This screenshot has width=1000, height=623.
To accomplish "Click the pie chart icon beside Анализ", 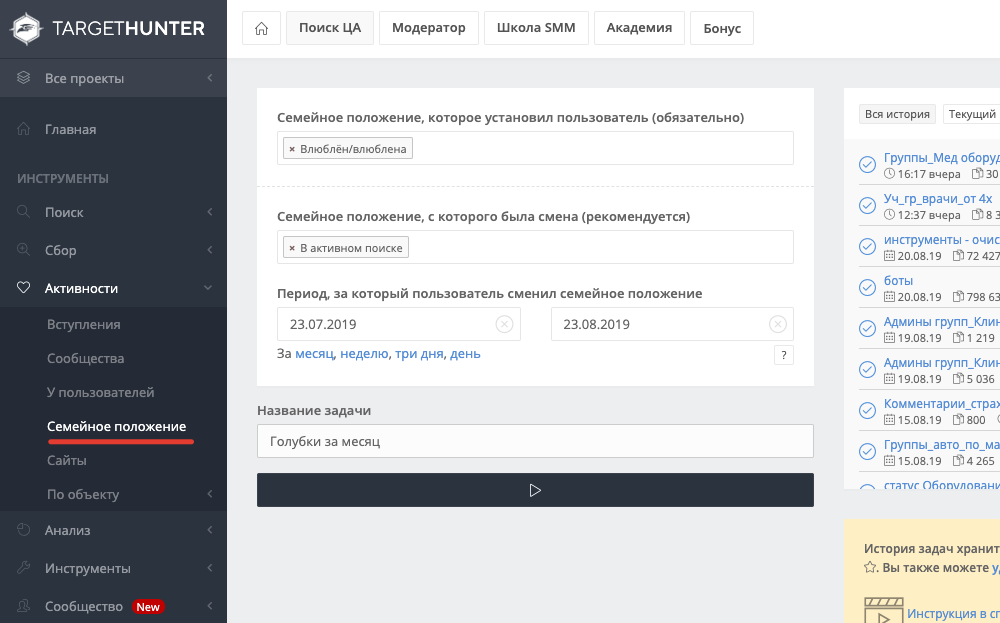I will click(x=24, y=529).
